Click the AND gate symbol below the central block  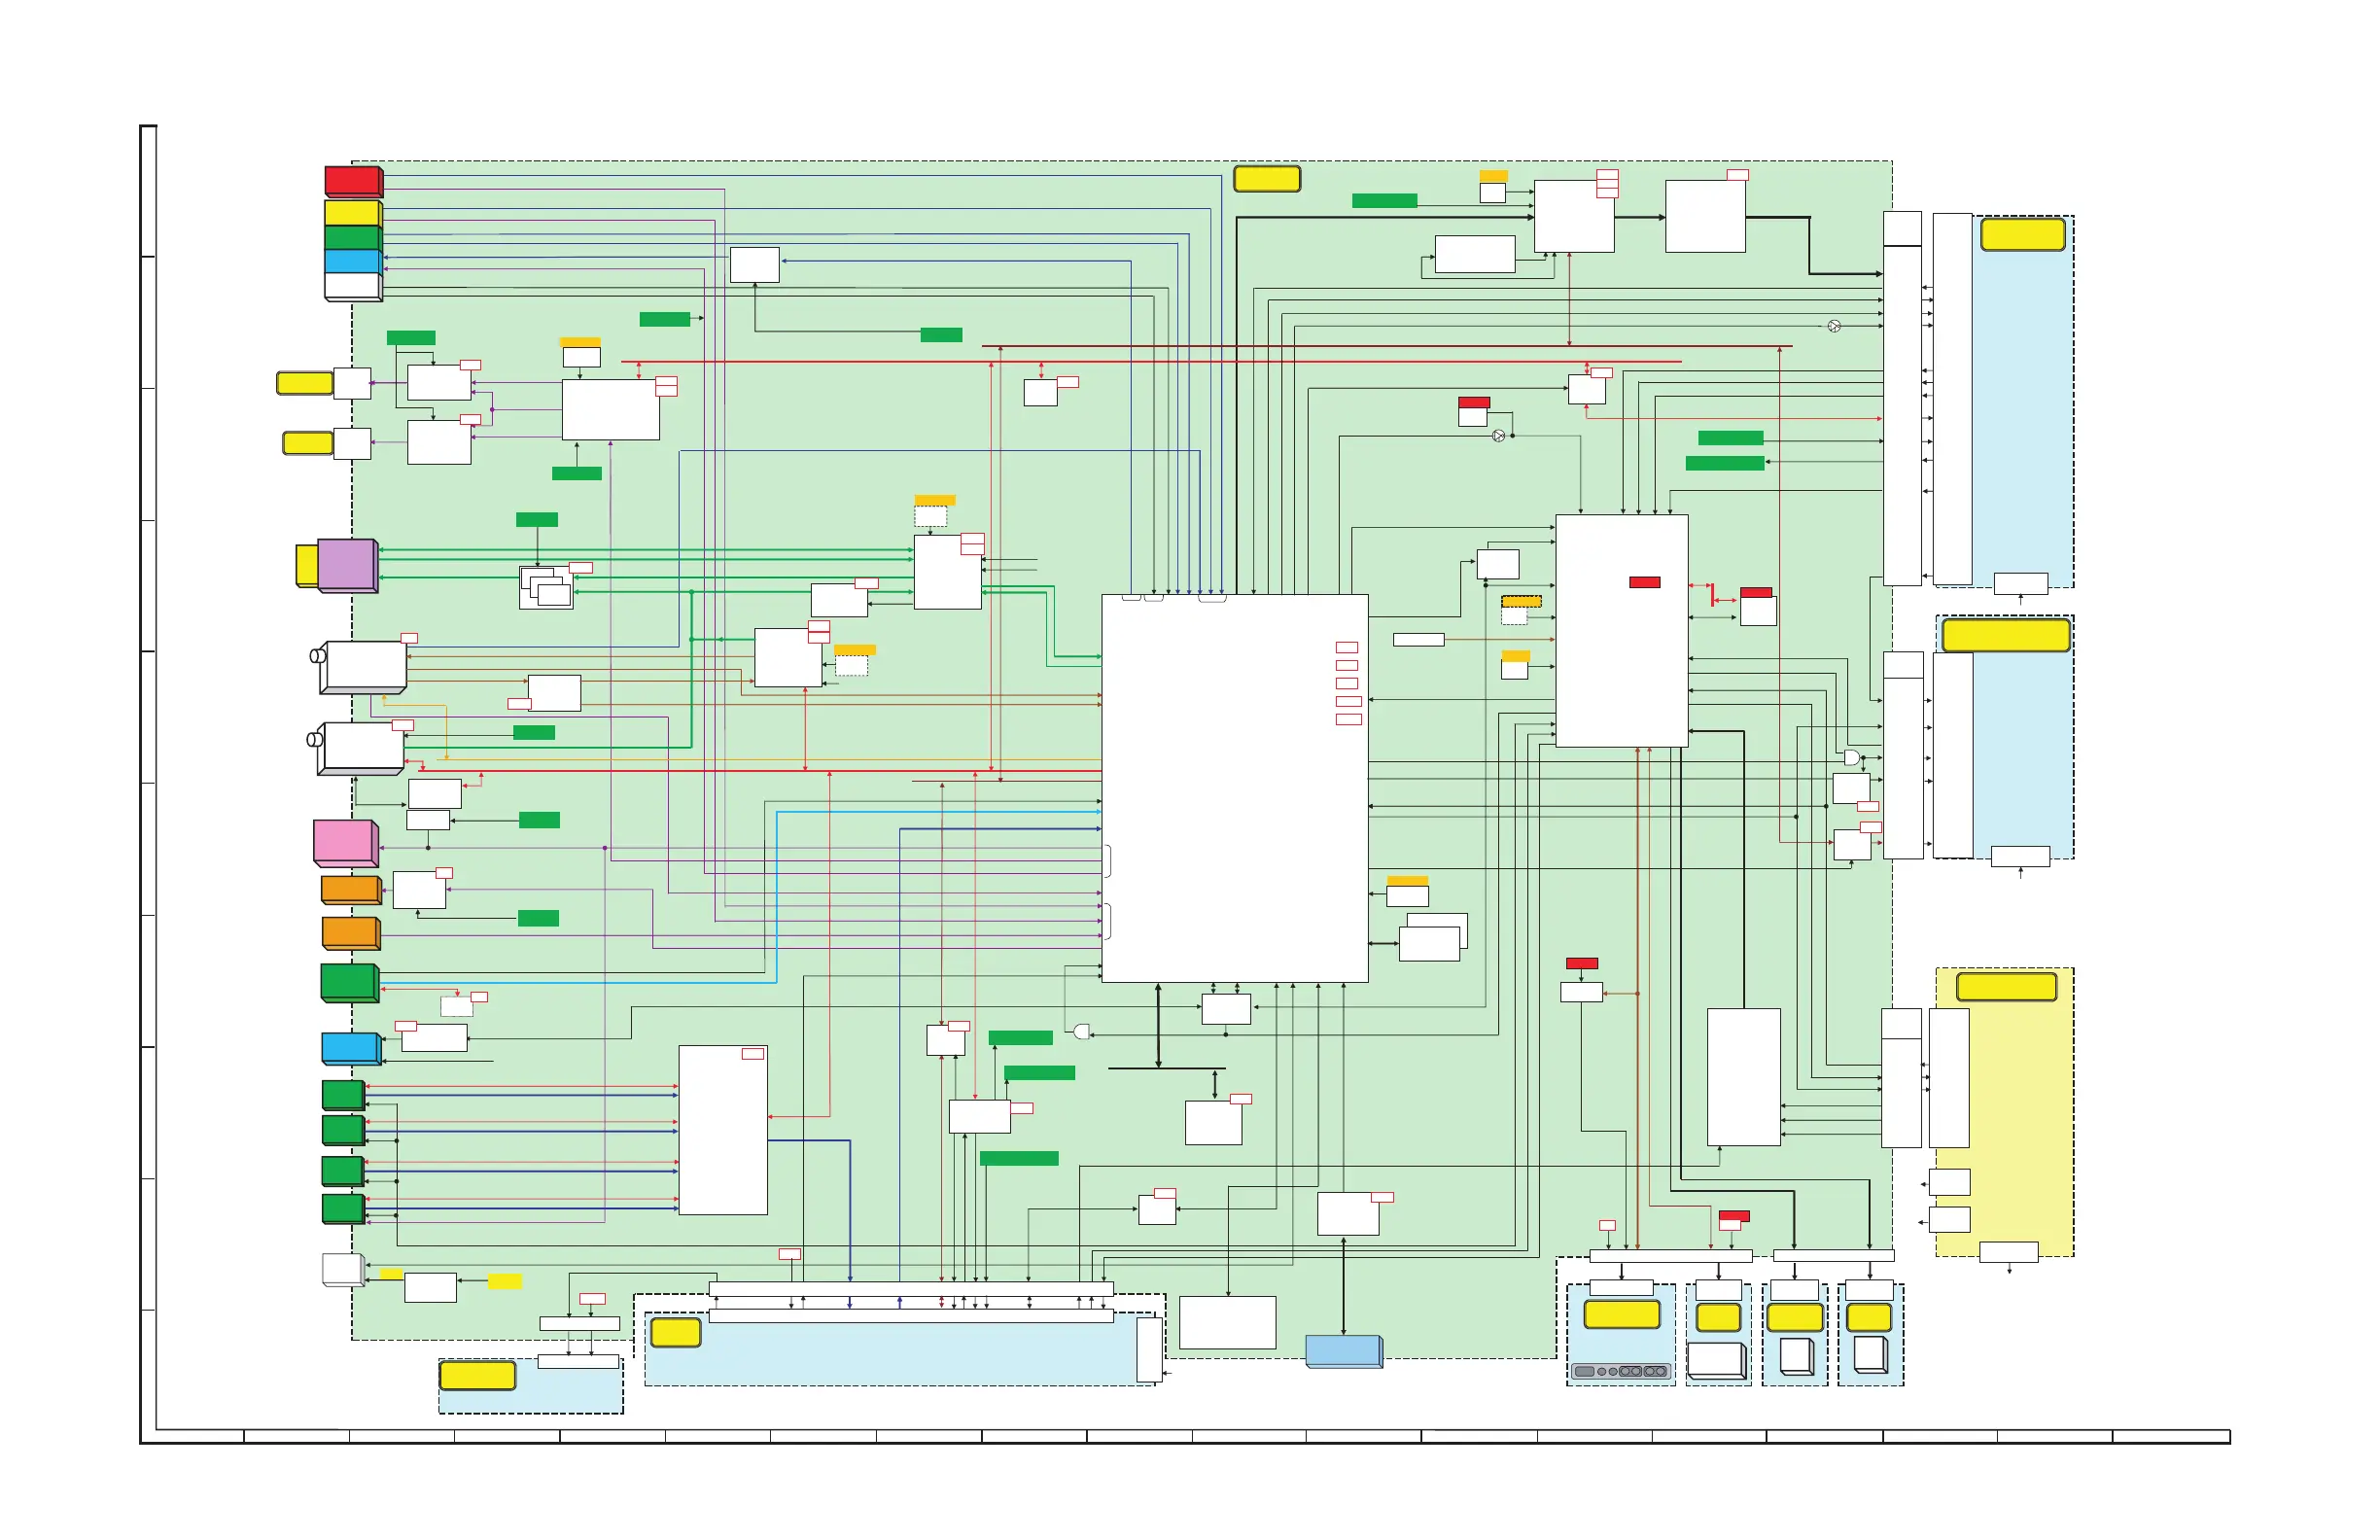(x=1082, y=1031)
